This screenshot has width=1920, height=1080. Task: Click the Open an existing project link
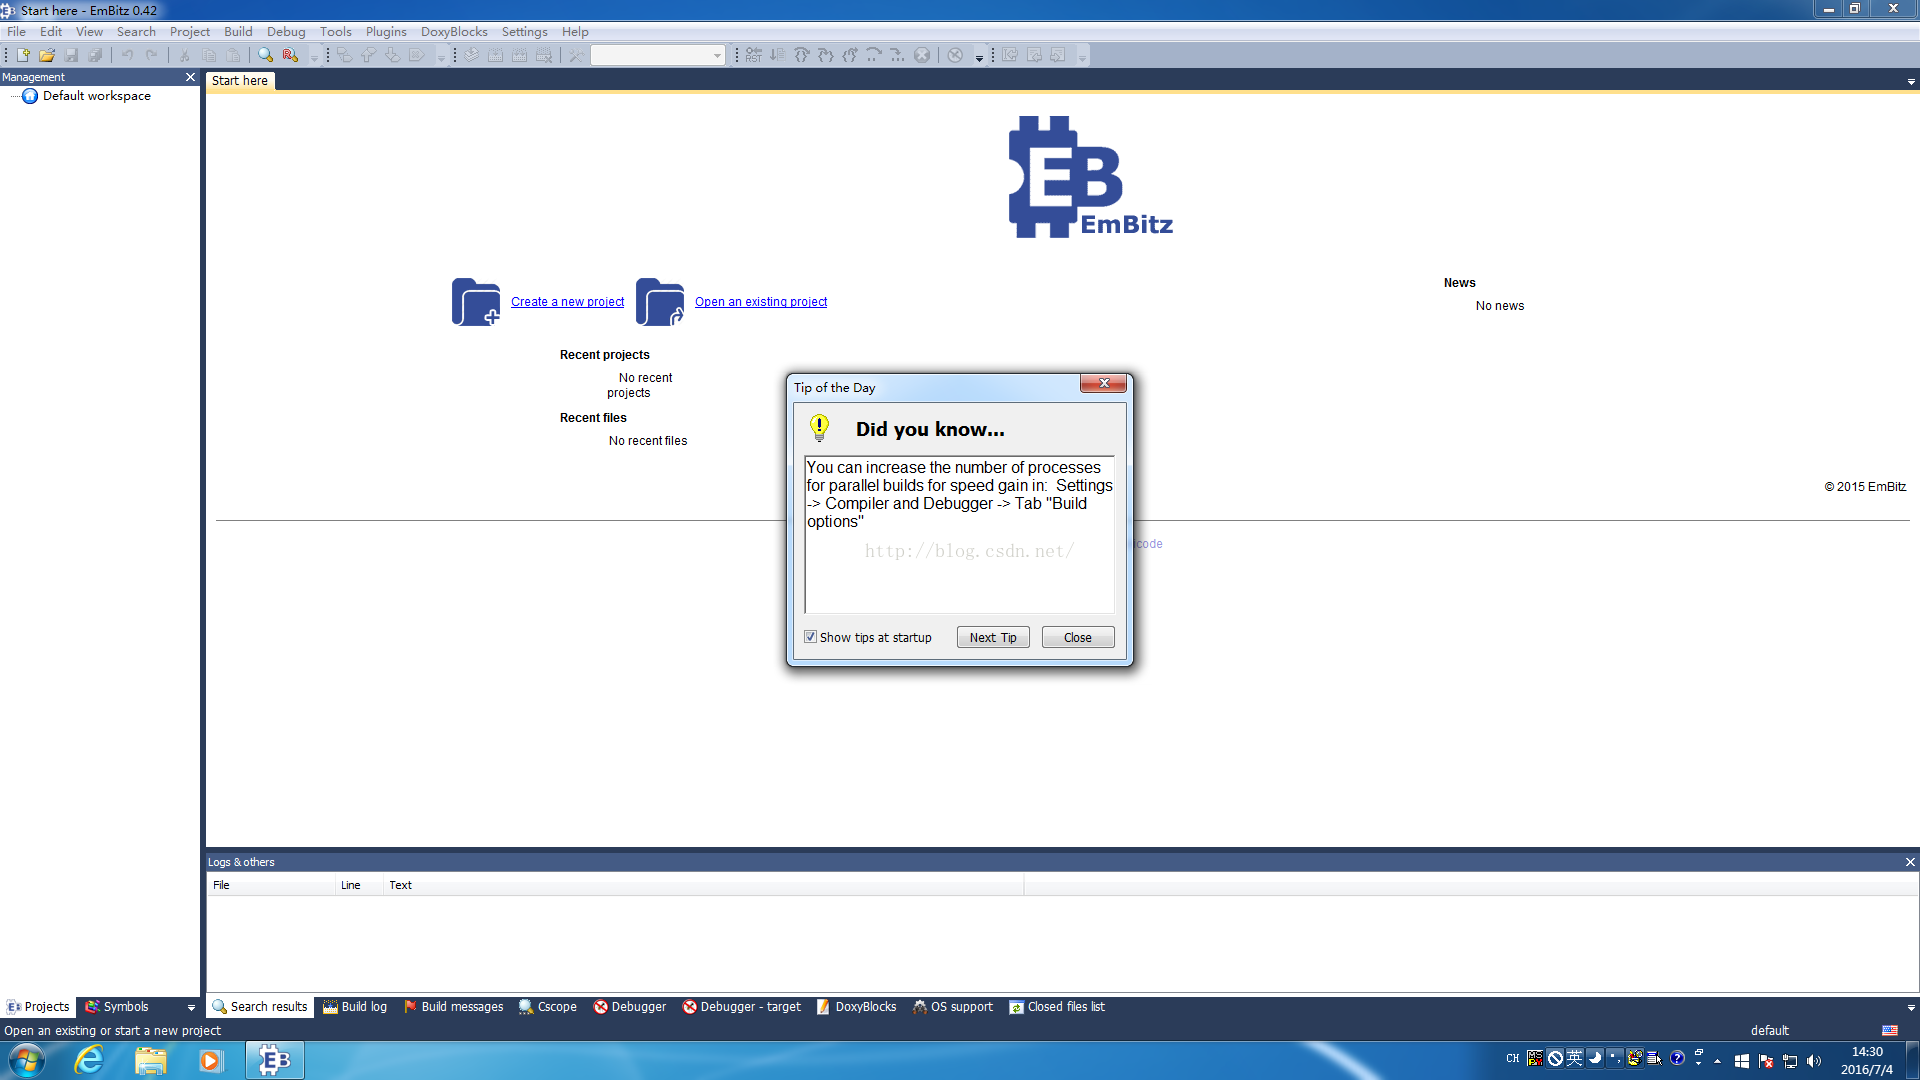coord(761,302)
